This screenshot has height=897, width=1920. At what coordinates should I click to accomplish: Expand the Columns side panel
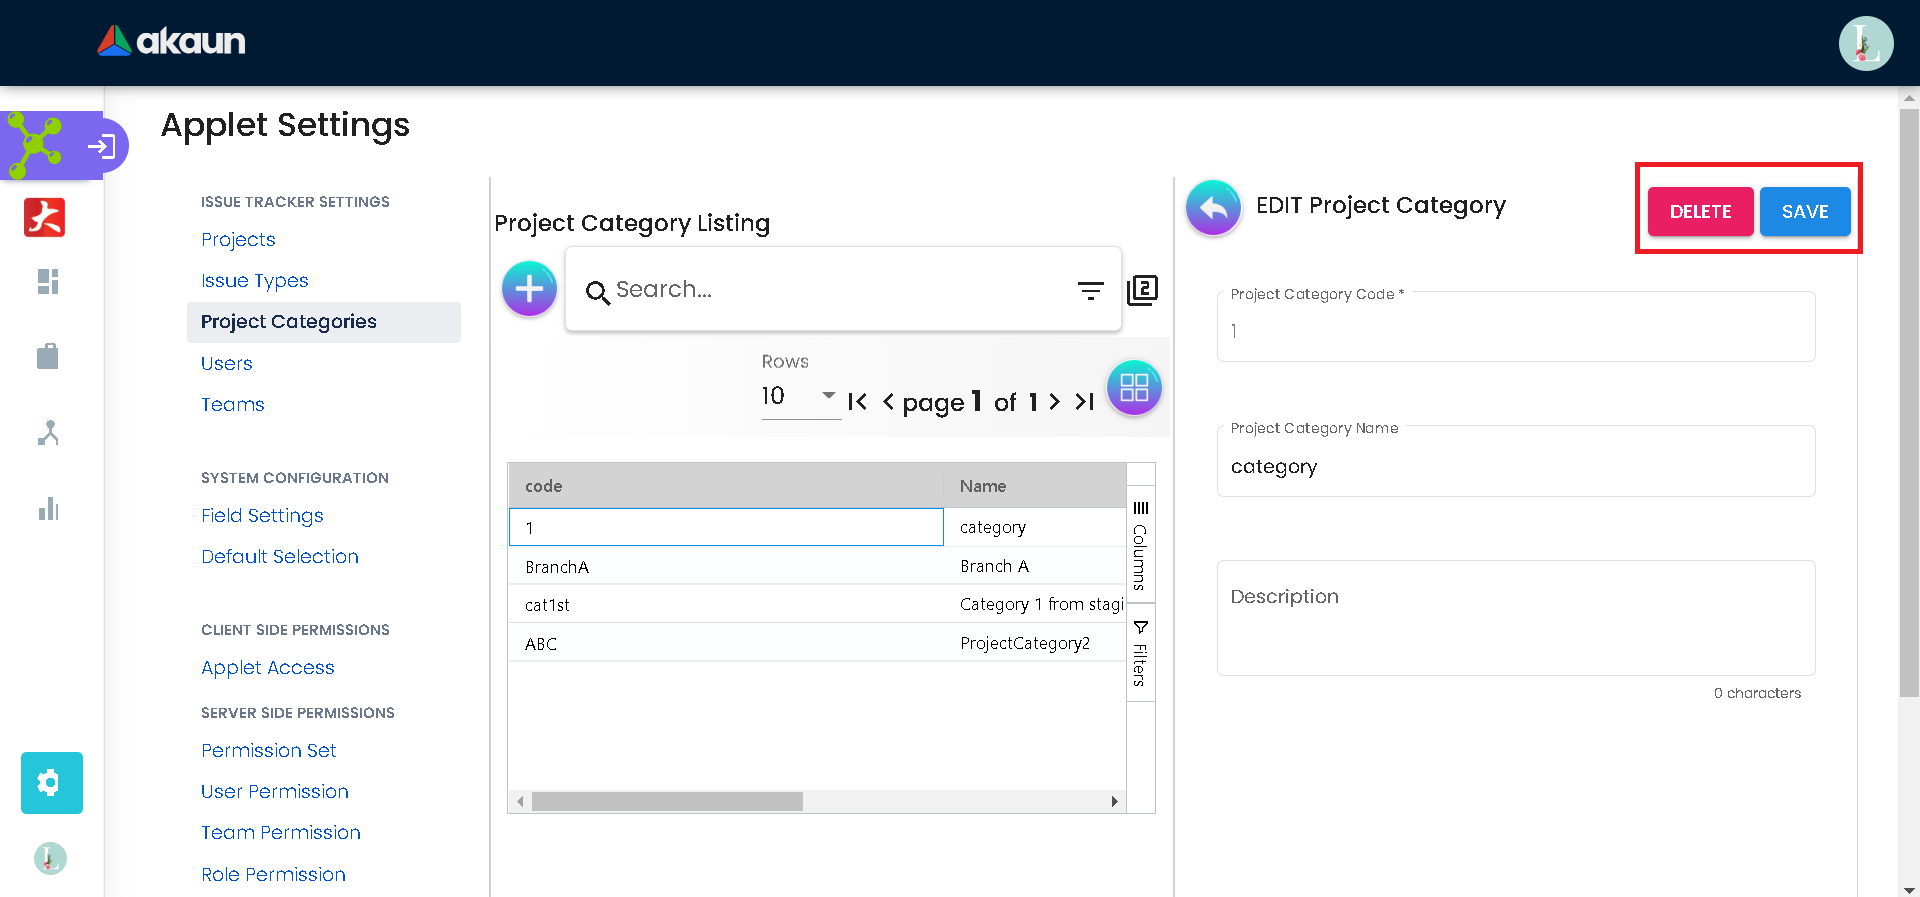coord(1140,545)
